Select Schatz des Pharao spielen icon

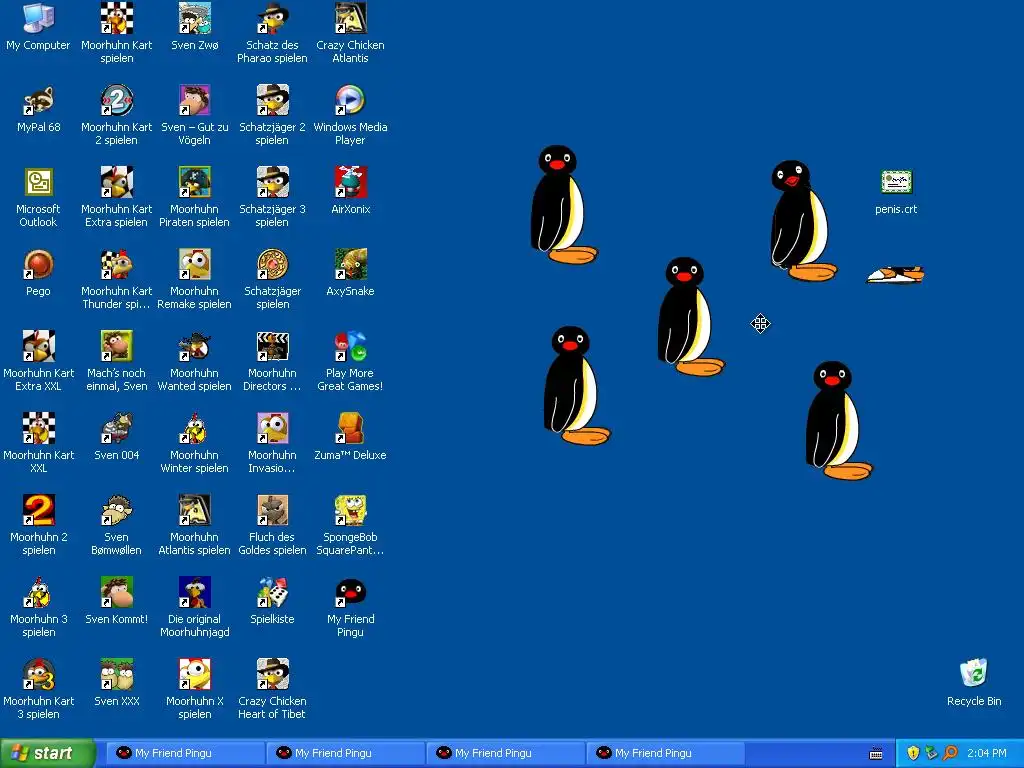coord(272,18)
